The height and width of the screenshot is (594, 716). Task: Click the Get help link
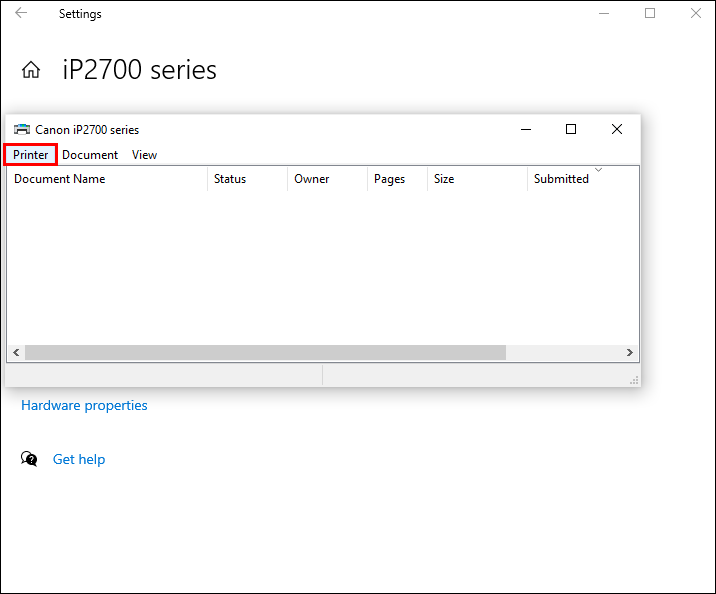(79, 459)
